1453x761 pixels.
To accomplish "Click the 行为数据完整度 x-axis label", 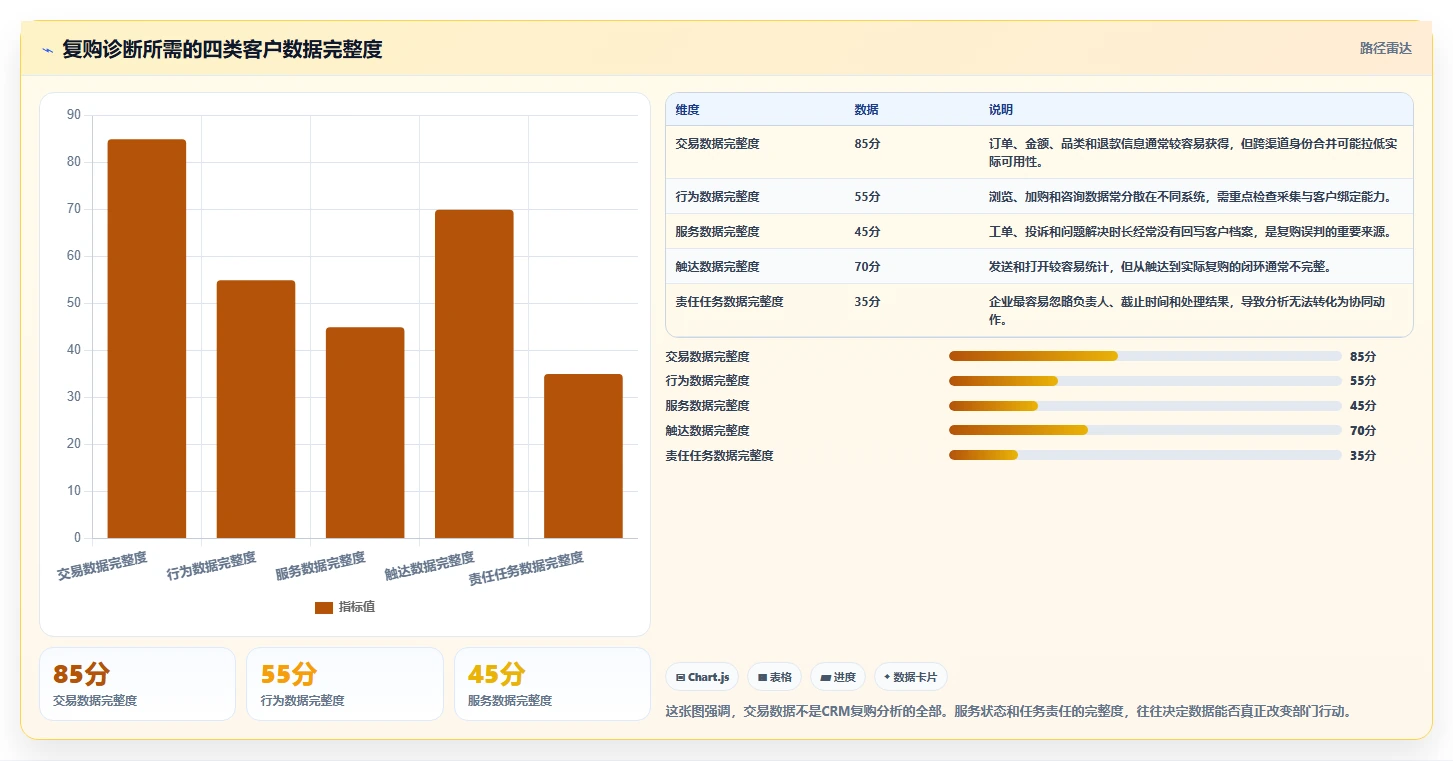I will (x=211, y=565).
